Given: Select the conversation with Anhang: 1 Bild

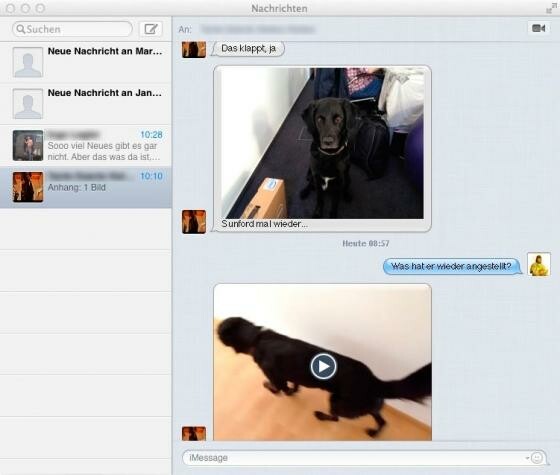Looking at the screenshot, I should 86,187.
